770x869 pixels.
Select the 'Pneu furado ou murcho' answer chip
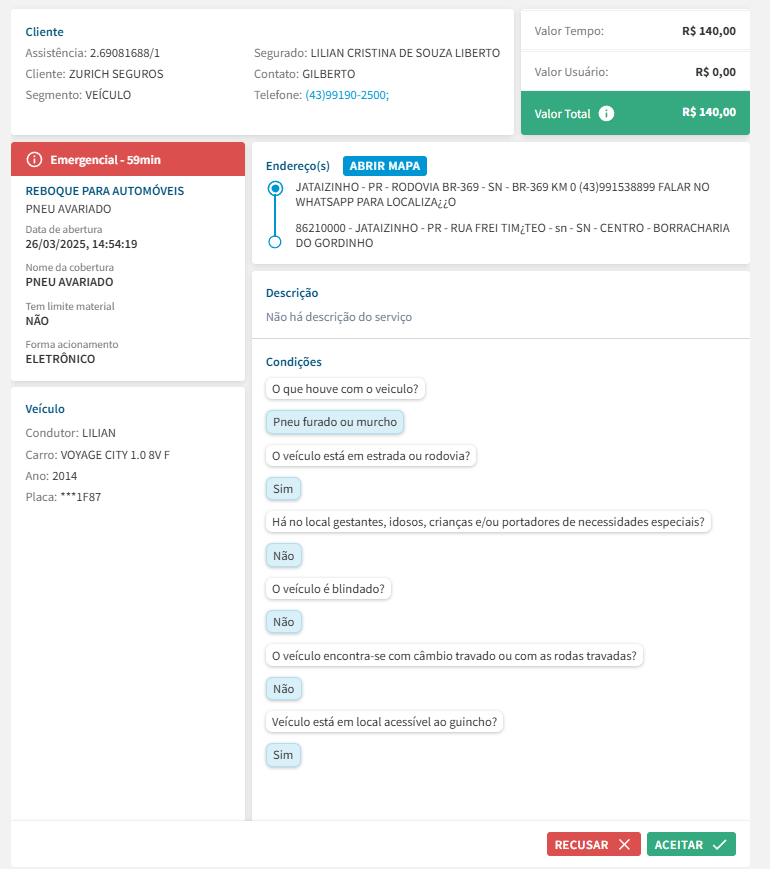pos(335,422)
